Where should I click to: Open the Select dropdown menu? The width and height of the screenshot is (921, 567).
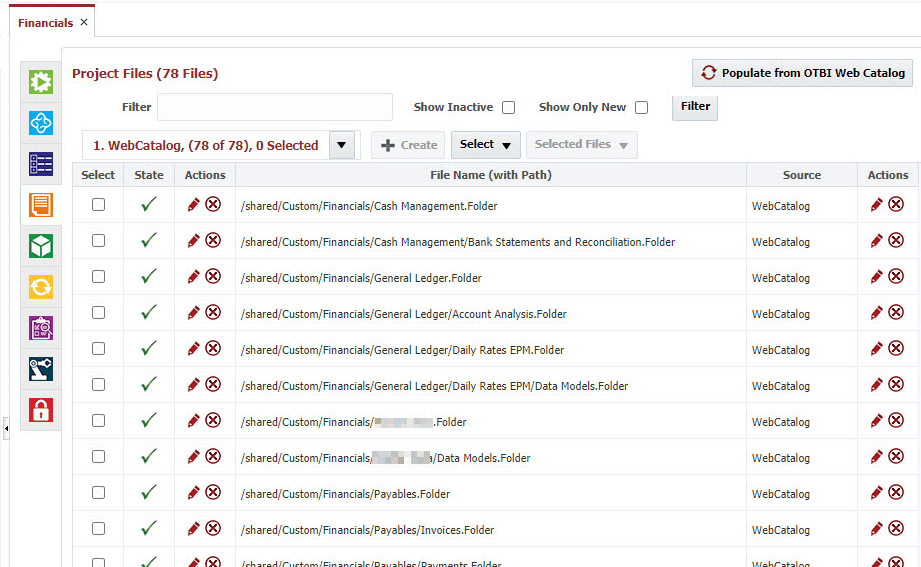[486, 145]
